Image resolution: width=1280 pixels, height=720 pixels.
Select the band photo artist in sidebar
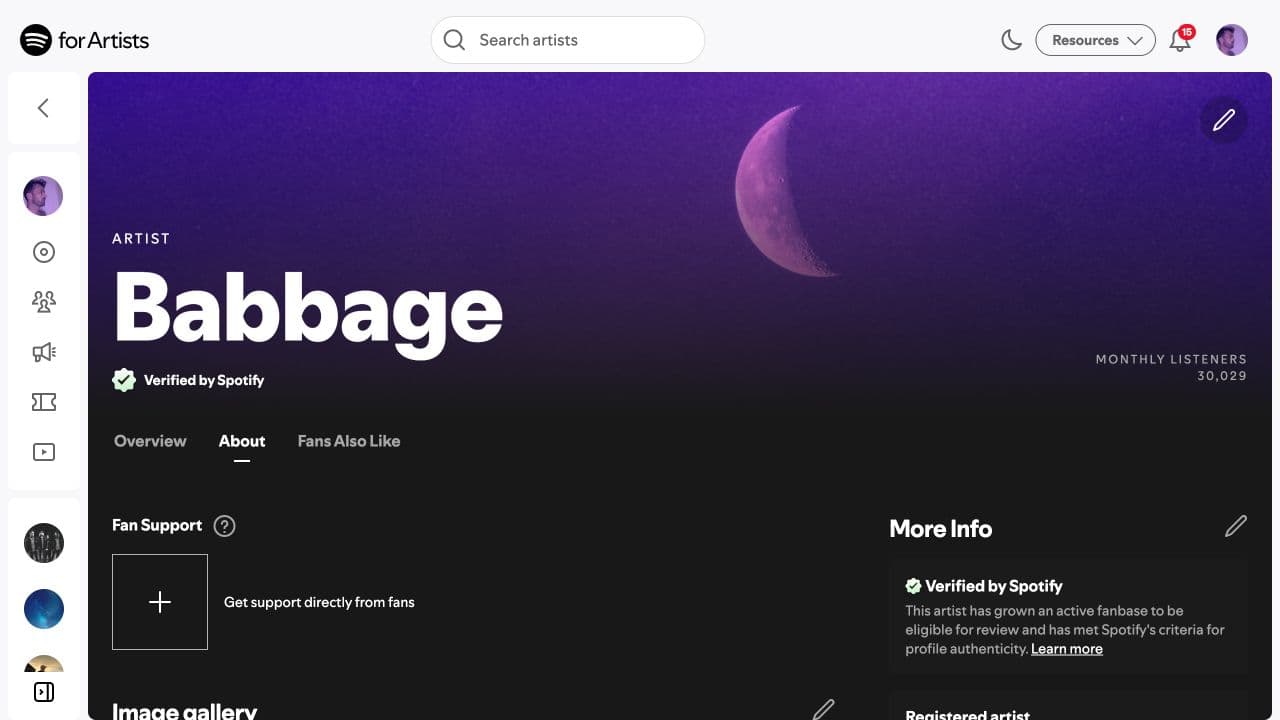[44, 543]
